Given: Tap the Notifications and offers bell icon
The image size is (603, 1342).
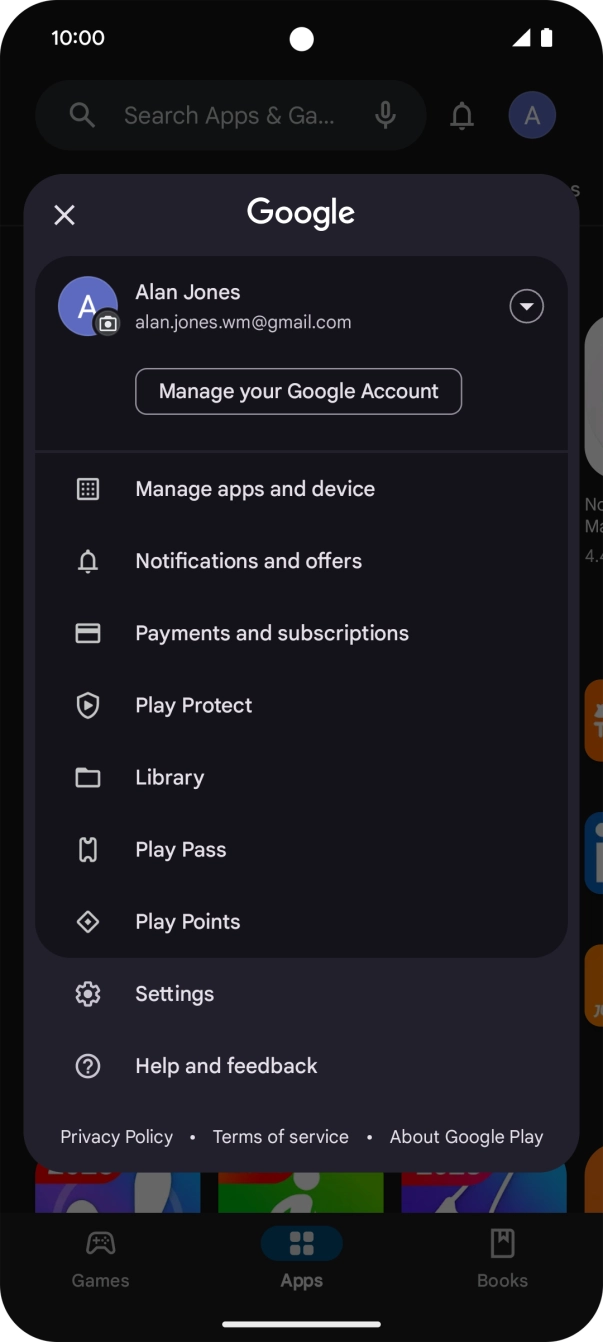Looking at the screenshot, I should click(x=88, y=562).
